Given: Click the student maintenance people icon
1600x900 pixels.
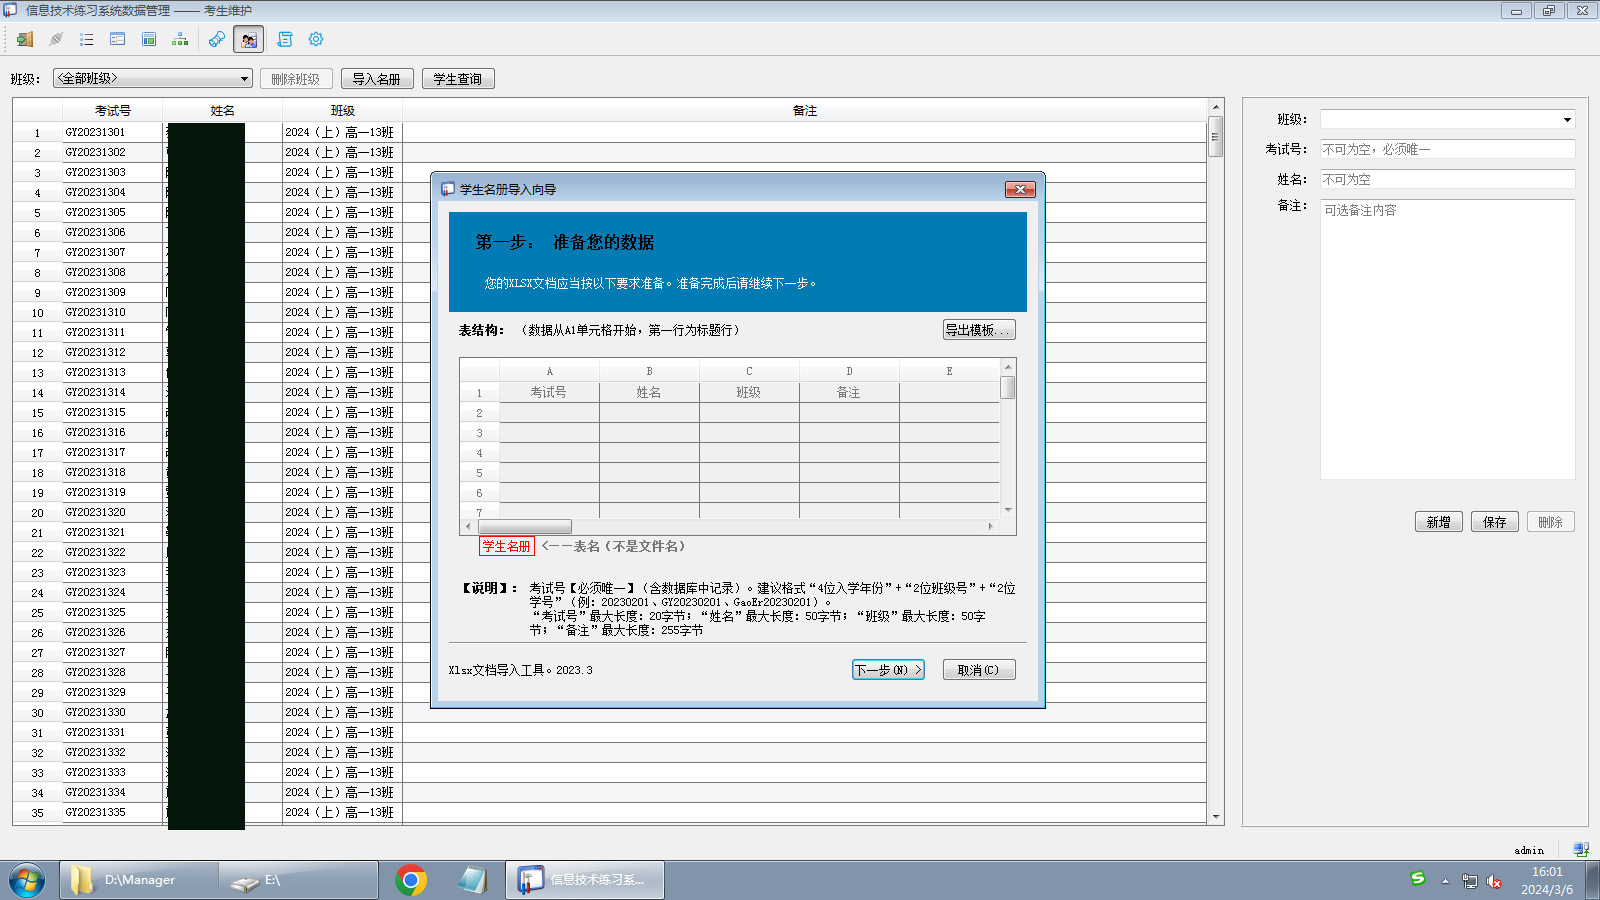Looking at the screenshot, I should tap(248, 39).
